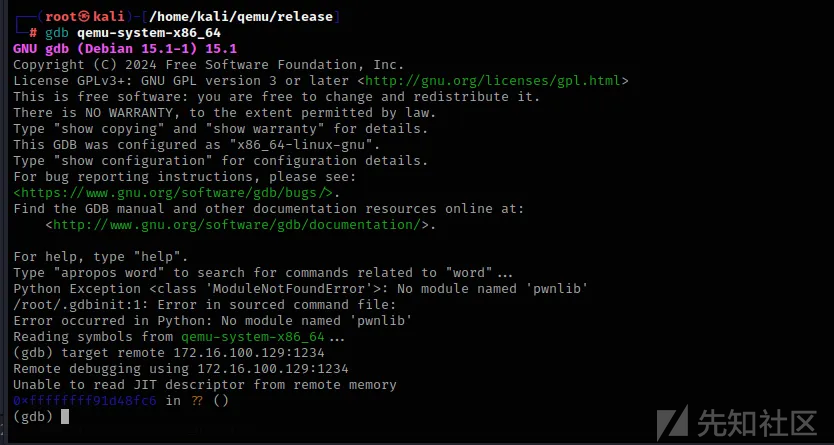Click the Kali skull icon in prompt
This screenshot has height=445, width=834.
coord(85,17)
